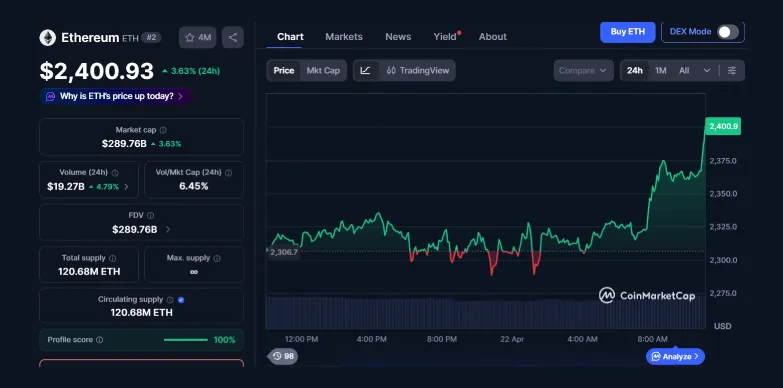Click the verified badge beside Circulating supply

pyautogui.click(x=181, y=300)
